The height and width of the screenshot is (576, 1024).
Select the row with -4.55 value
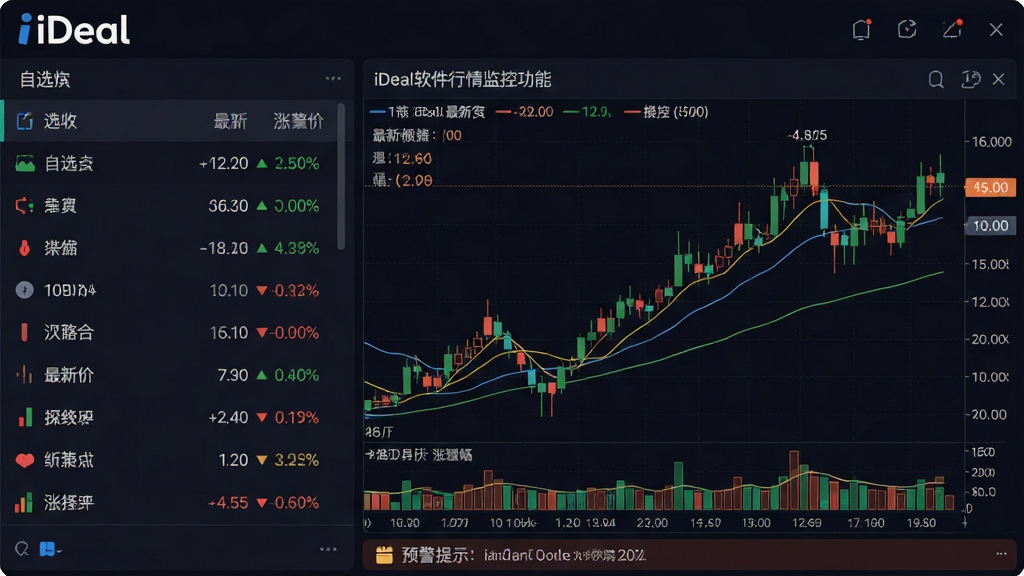coord(171,502)
